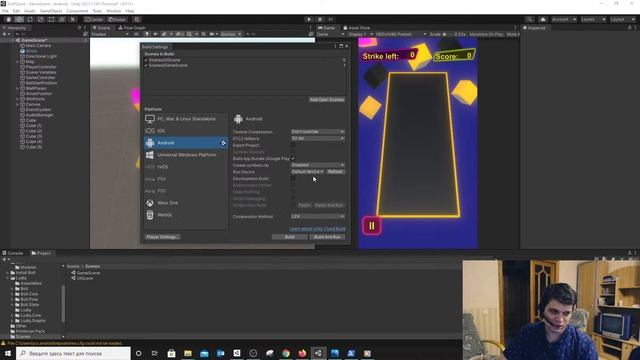Select Main Camera in the Hierarchy
The image size is (640, 360).
click(38, 46)
